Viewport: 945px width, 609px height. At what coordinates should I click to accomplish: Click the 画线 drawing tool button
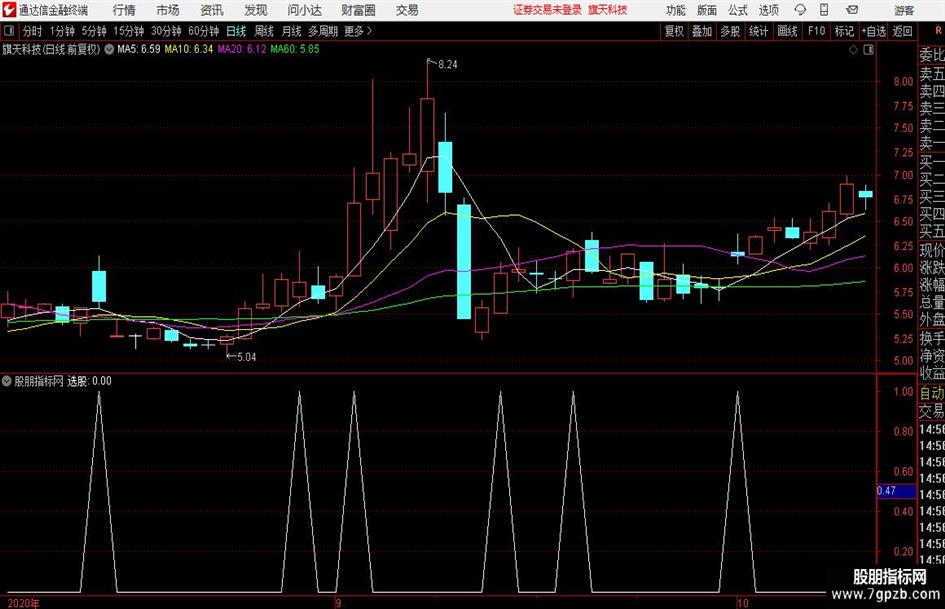coord(787,31)
